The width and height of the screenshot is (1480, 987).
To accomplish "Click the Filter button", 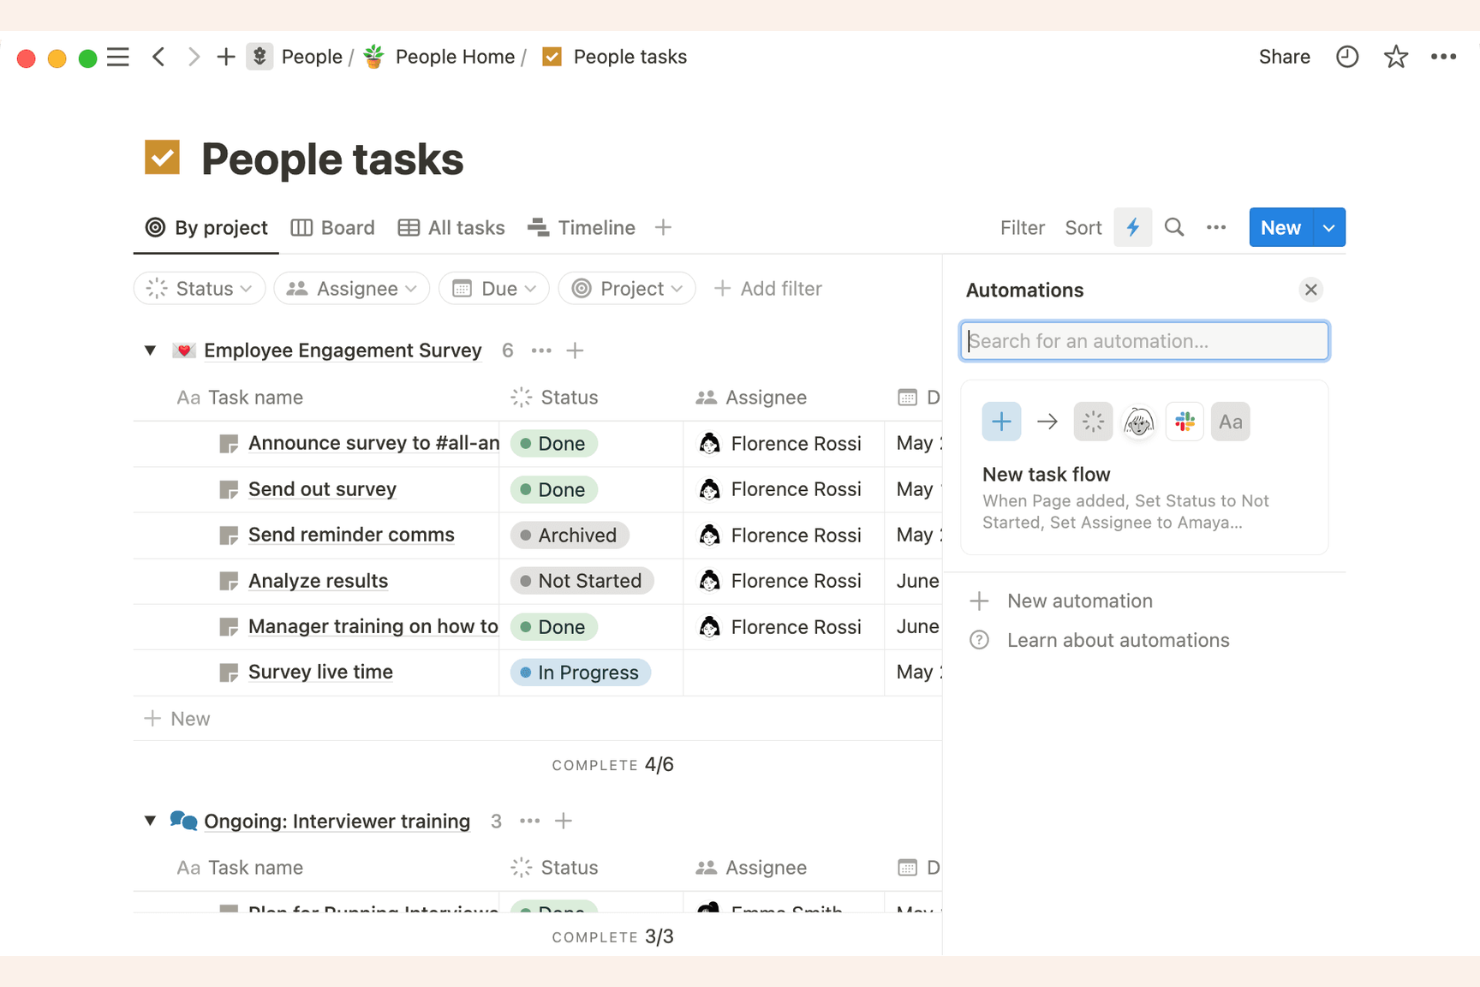I will 1022,228.
